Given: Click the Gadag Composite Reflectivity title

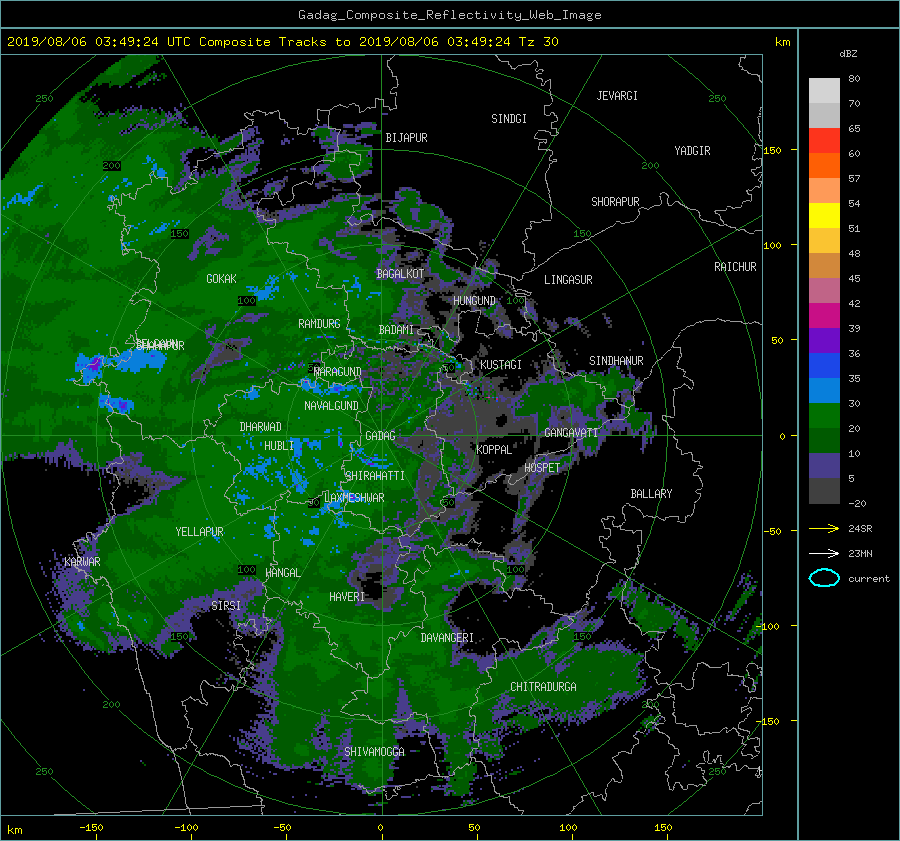Looking at the screenshot, I should point(449,15).
